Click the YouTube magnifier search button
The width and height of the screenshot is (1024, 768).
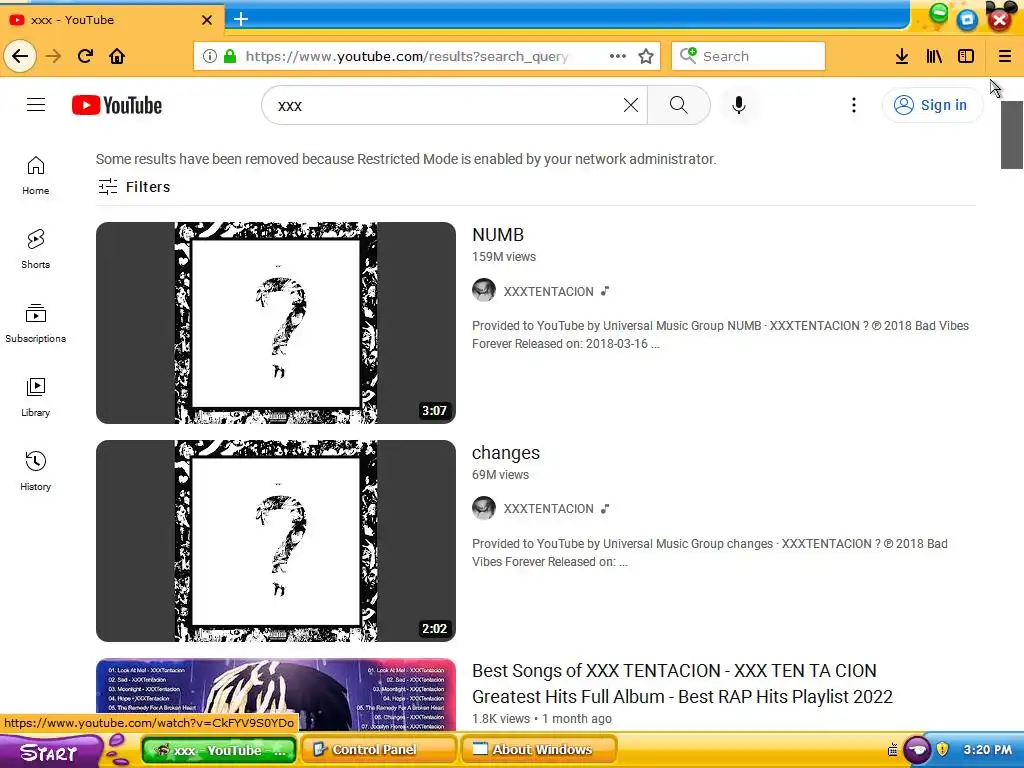pos(679,105)
